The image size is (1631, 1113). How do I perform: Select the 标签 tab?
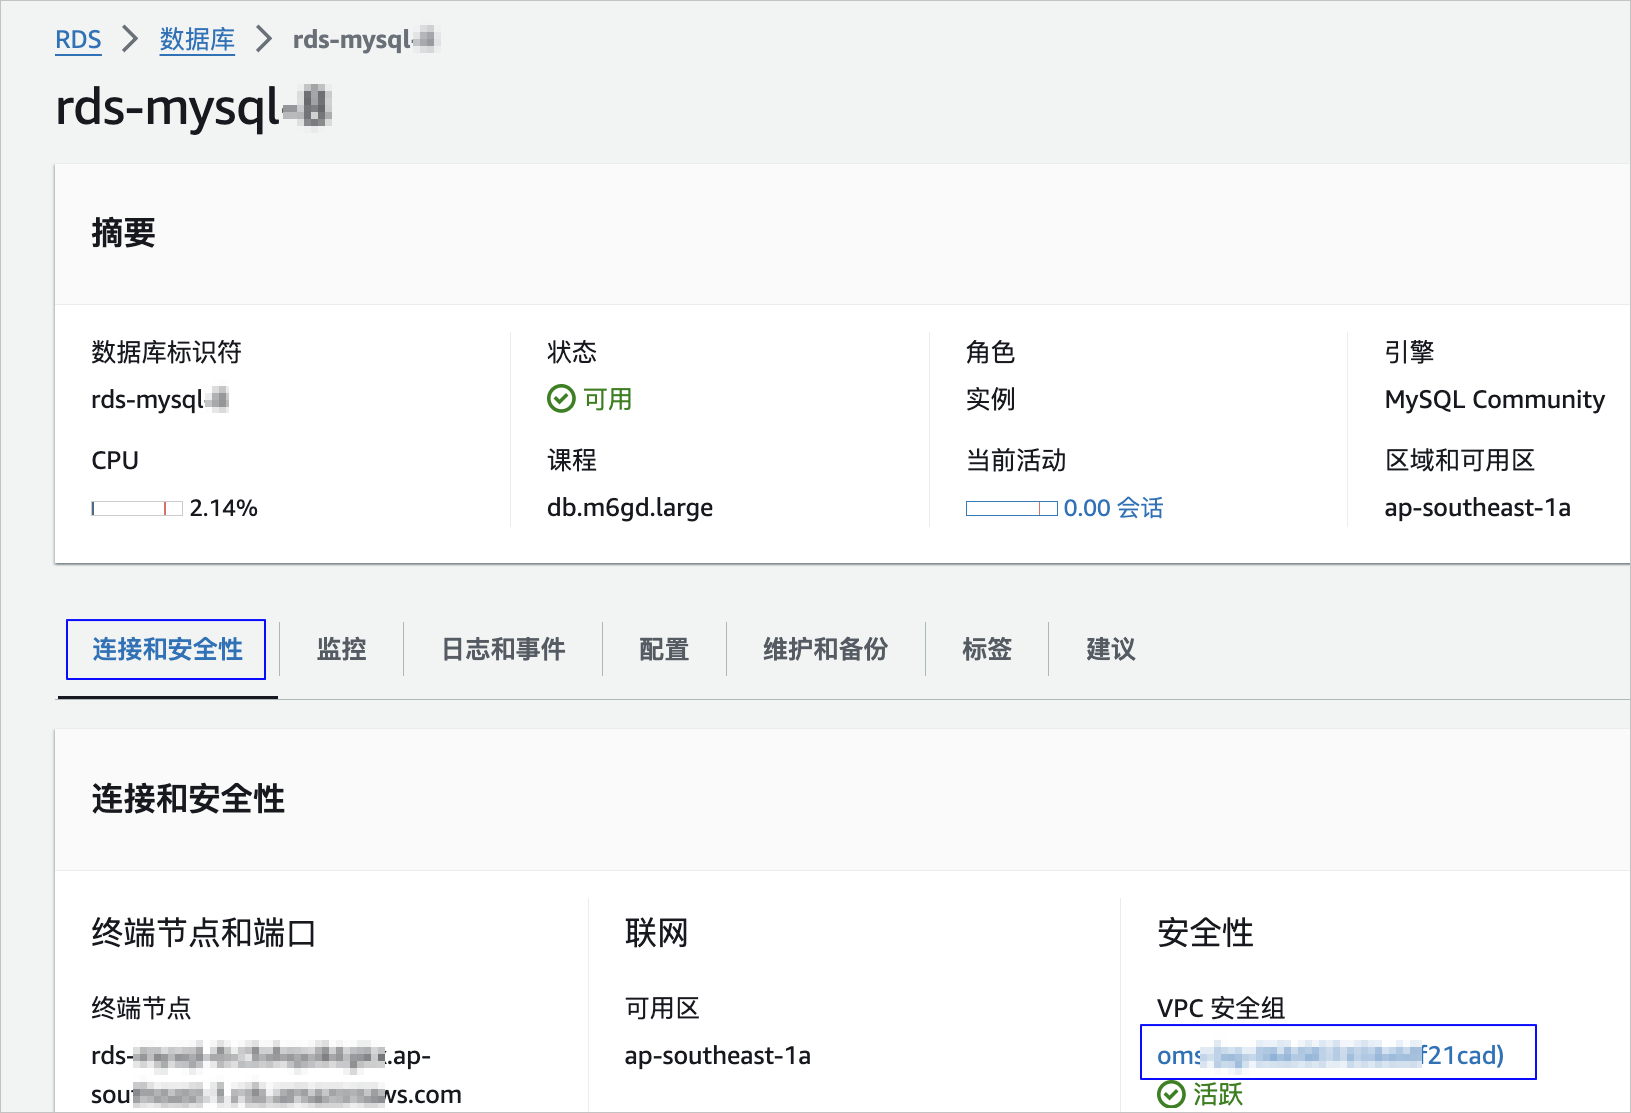pos(988,650)
